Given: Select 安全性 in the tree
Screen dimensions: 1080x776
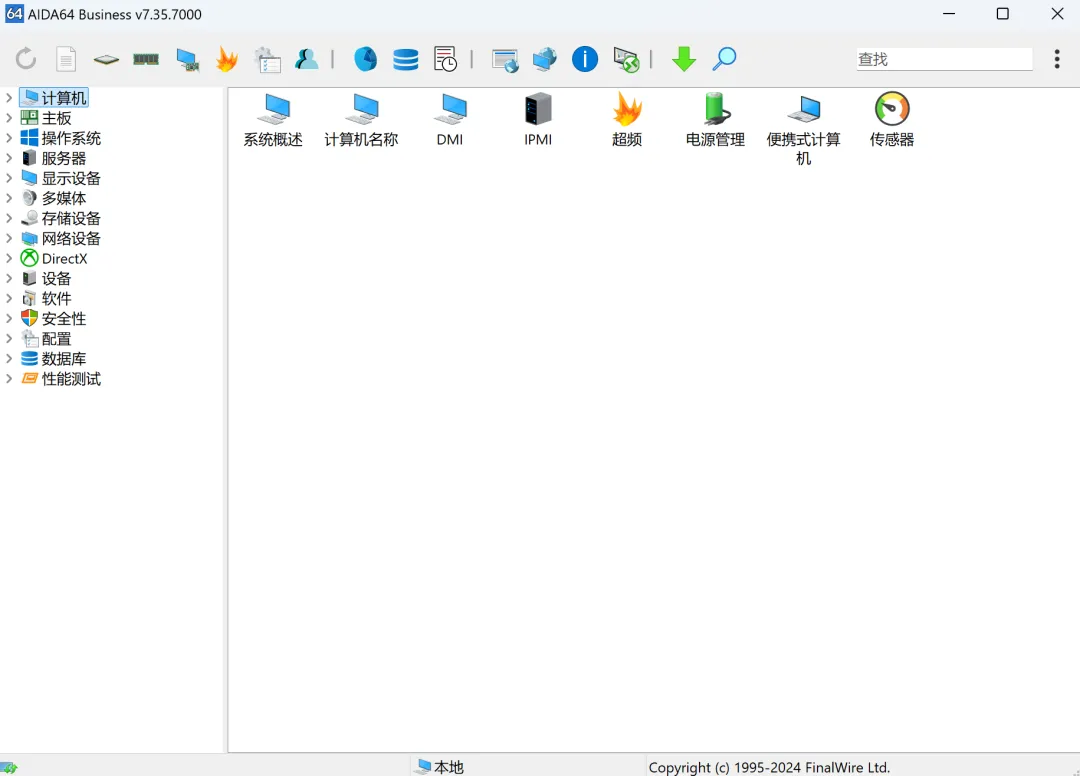Looking at the screenshot, I should (54, 318).
